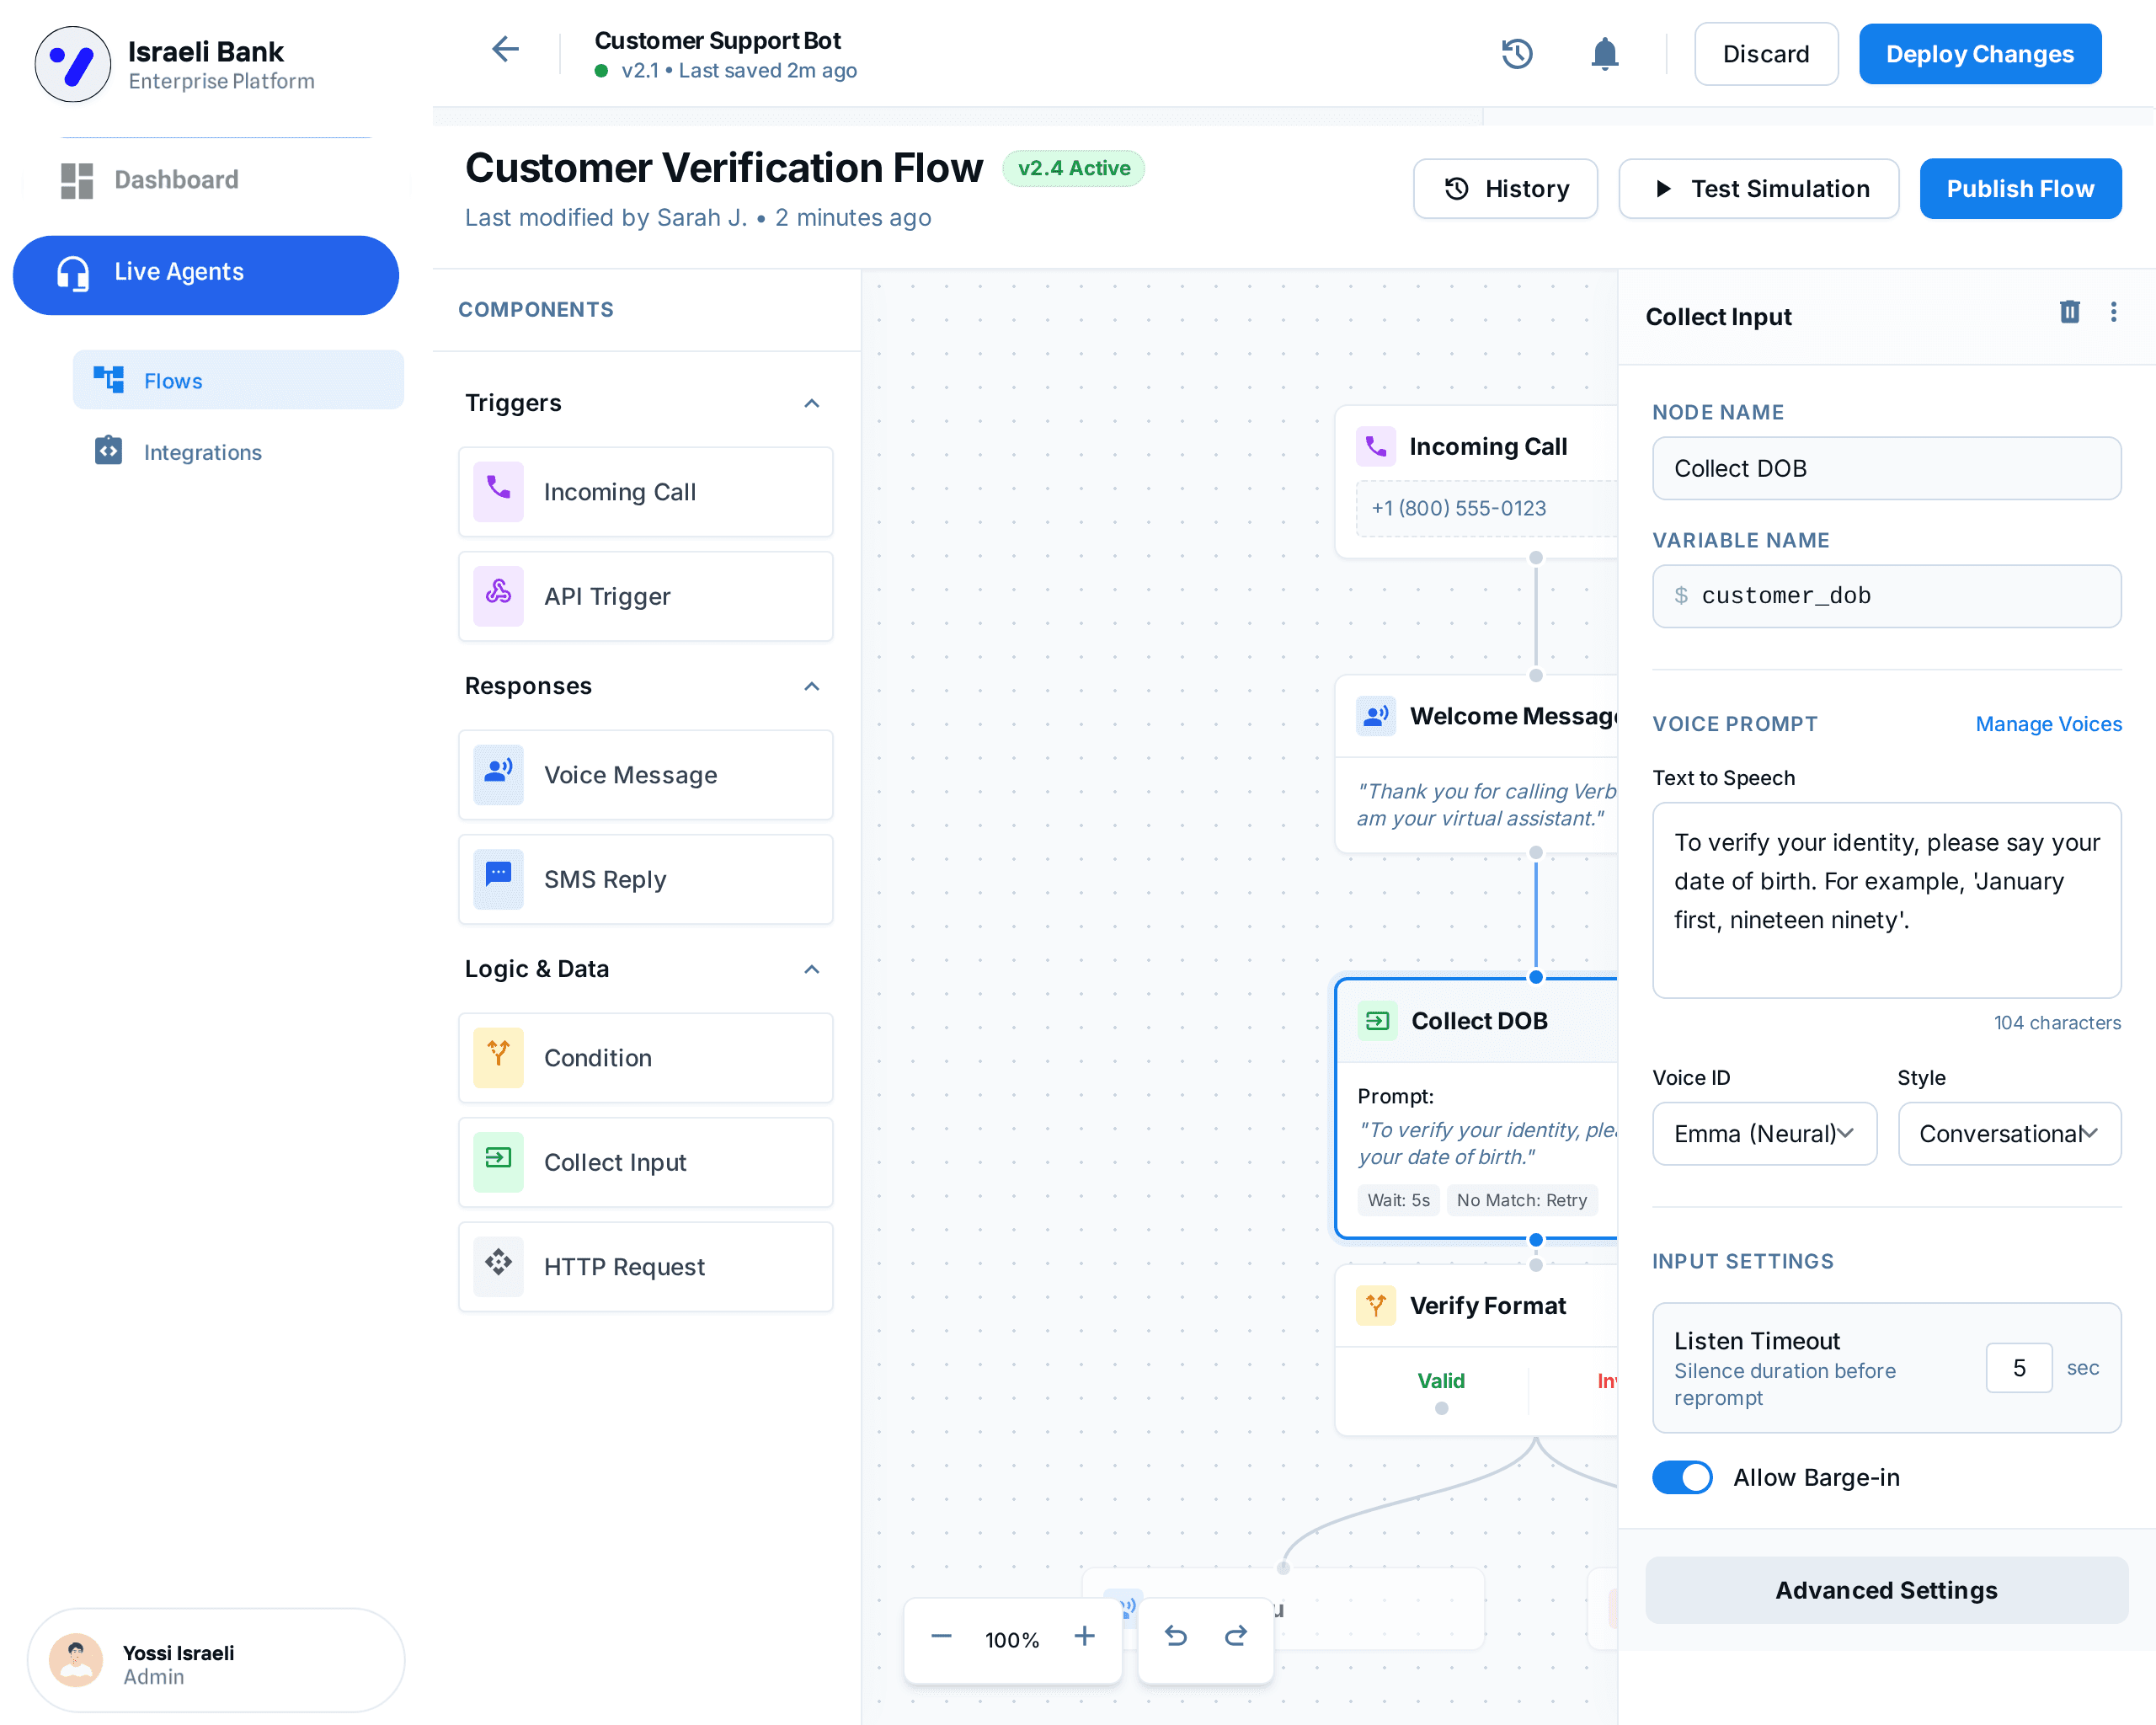Screen dimensions: 2156x1725
Task: Collapse the Logic & Data section
Action: [811, 969]
